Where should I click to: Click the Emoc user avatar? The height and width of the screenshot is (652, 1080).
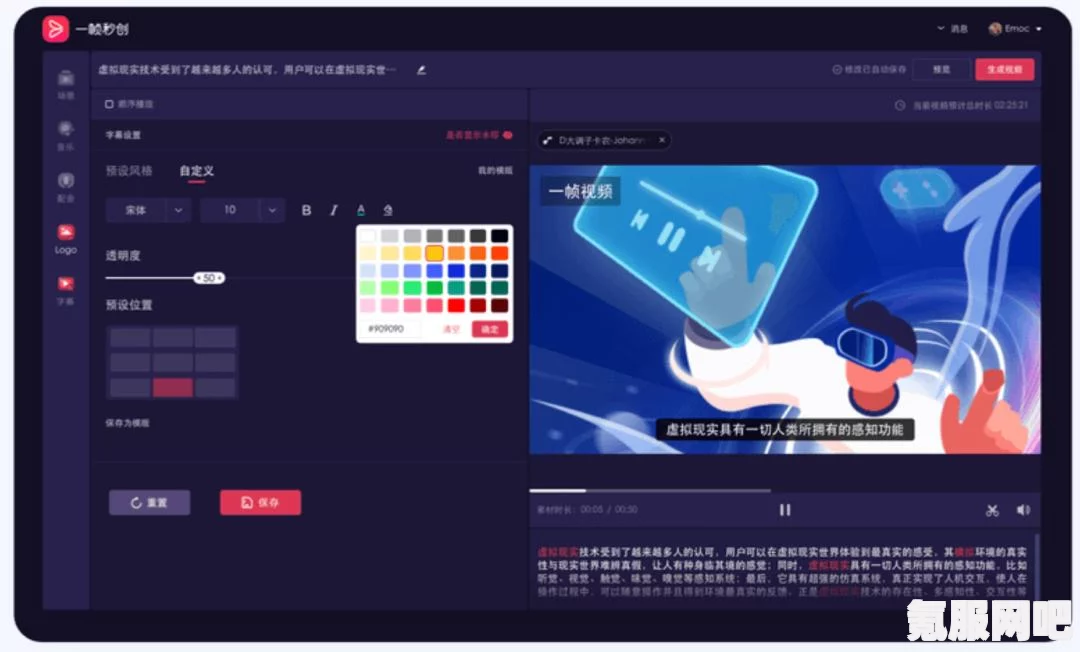[x=995, y=28]
